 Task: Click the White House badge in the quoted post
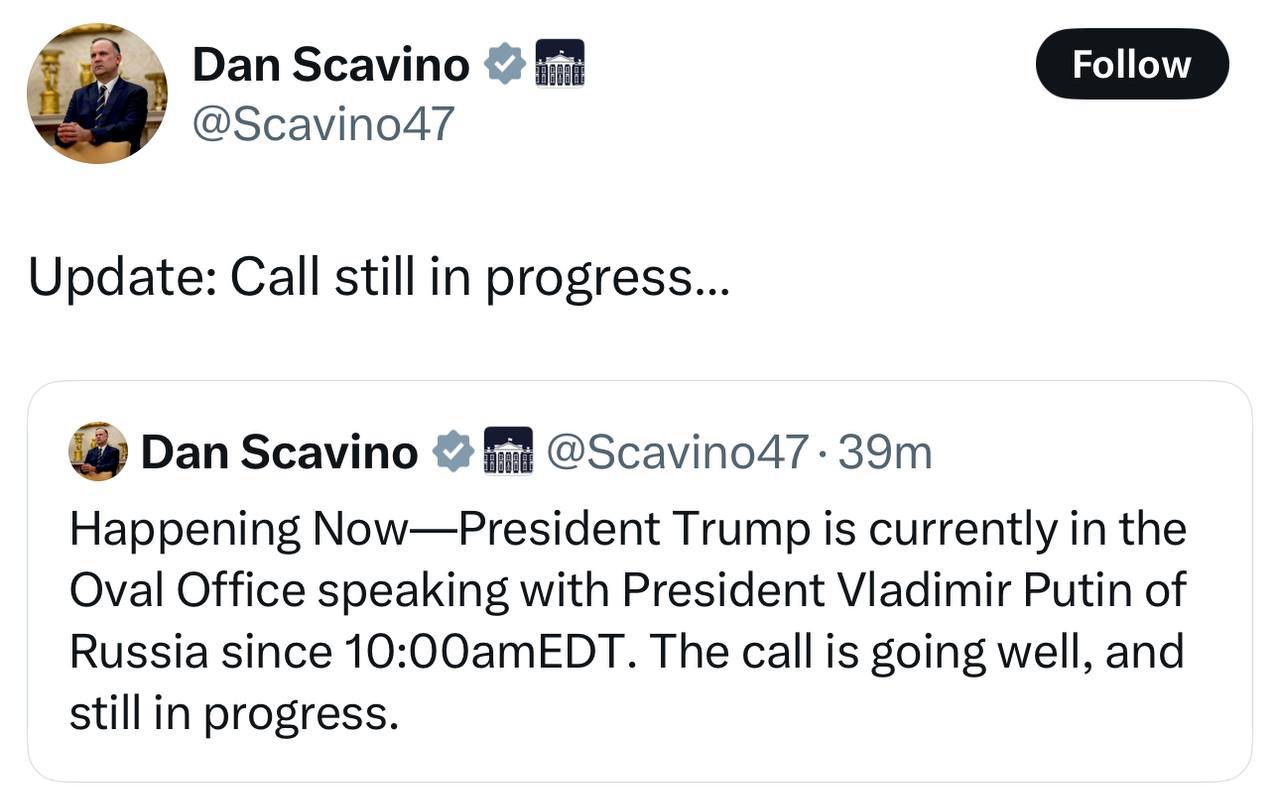click(508, 451)
